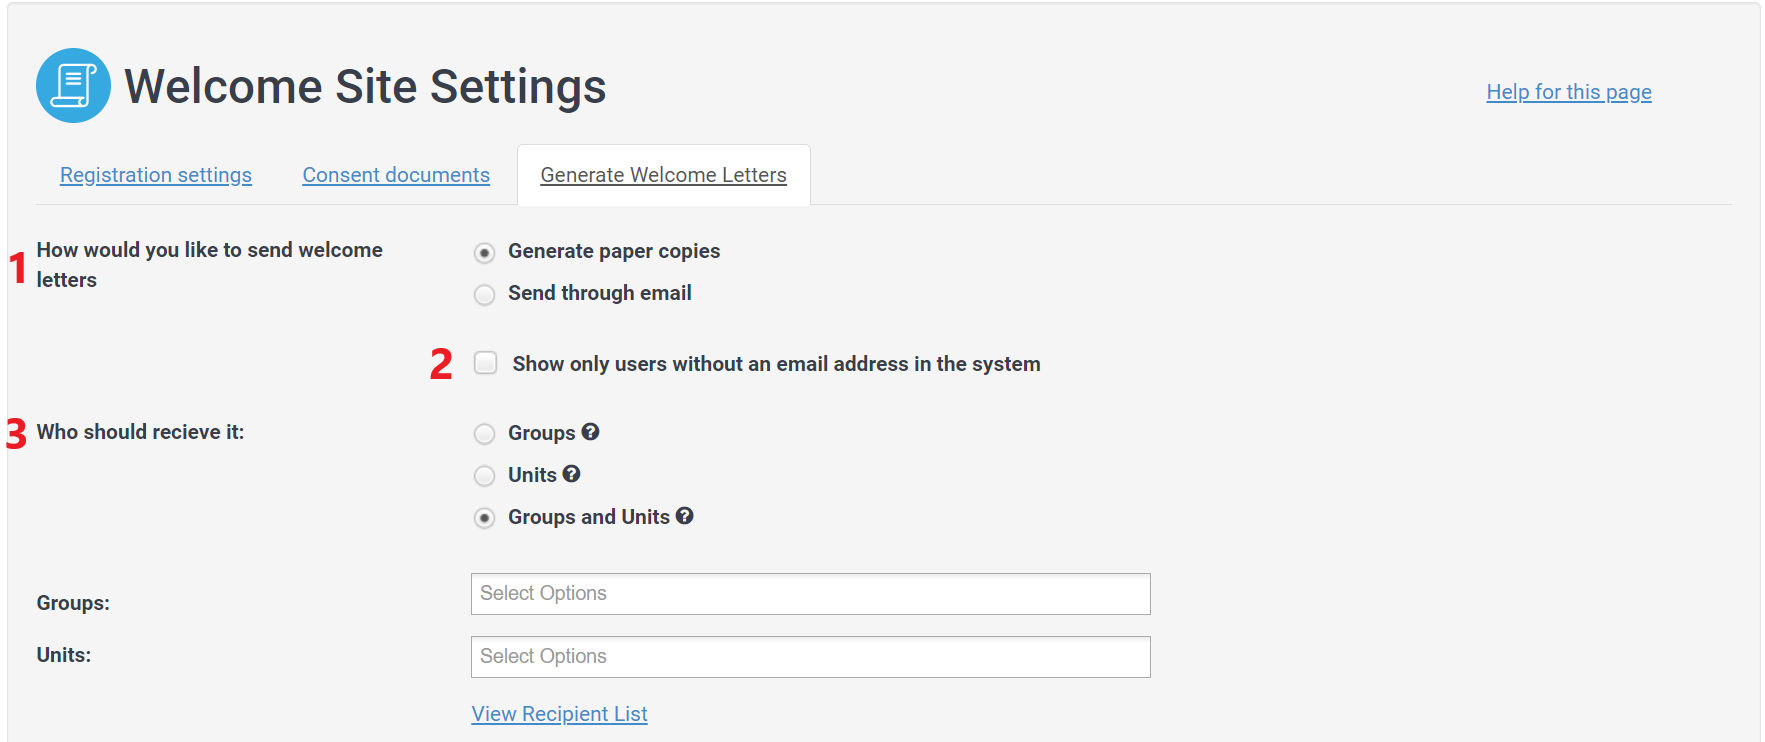Click the Show only users without email label
Screen dimensions: 1765x742
click(776, 364)
